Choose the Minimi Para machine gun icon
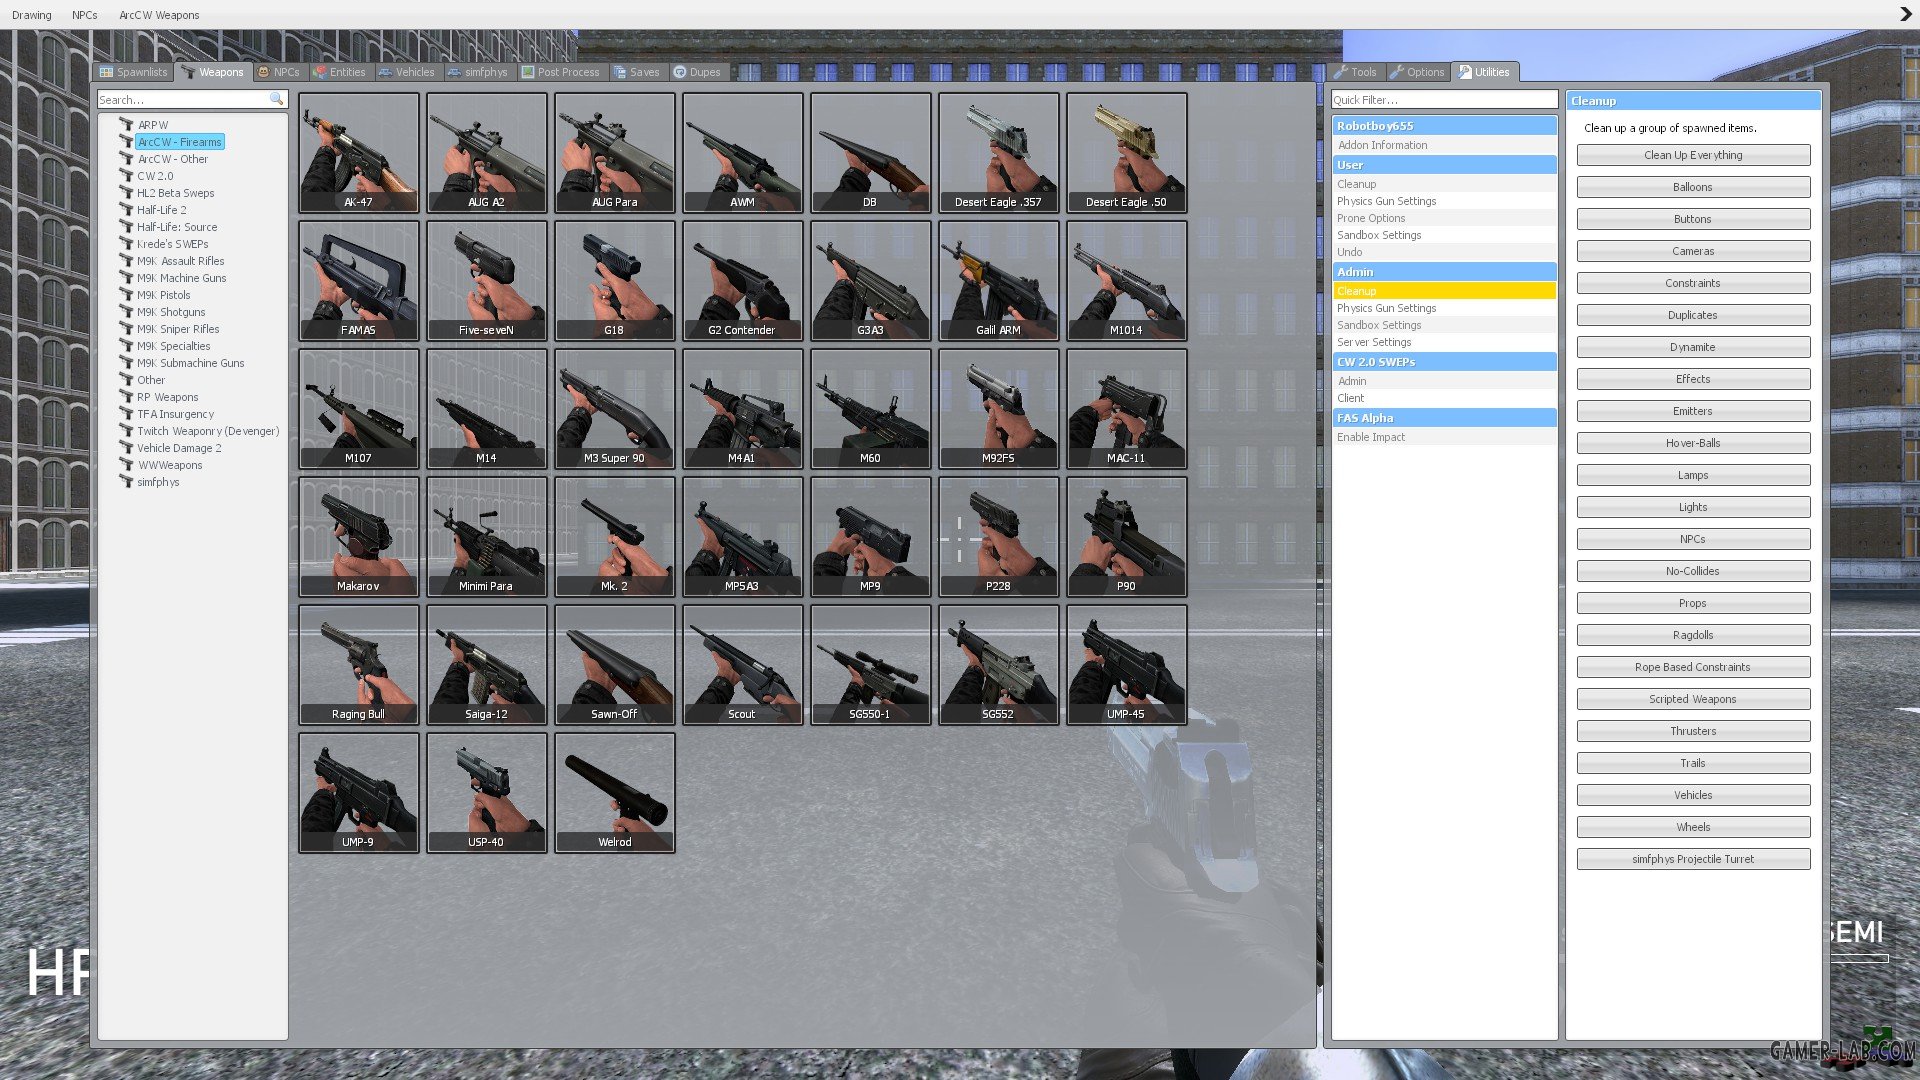Screen dimensions: 1920x1080 [x=486, y=536]
